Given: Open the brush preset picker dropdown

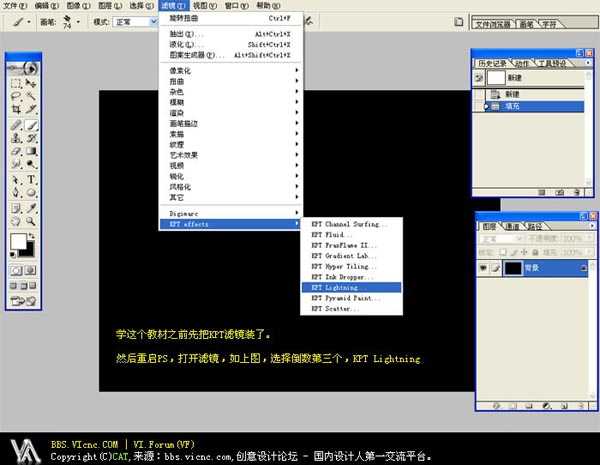Looking at the screenshot, I should 78,22.
